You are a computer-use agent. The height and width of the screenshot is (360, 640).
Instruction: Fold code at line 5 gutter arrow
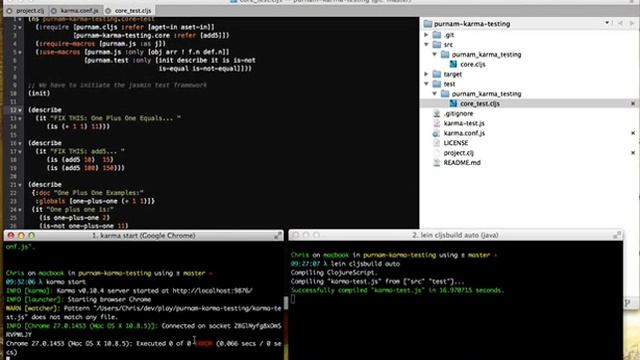(20, 52)
